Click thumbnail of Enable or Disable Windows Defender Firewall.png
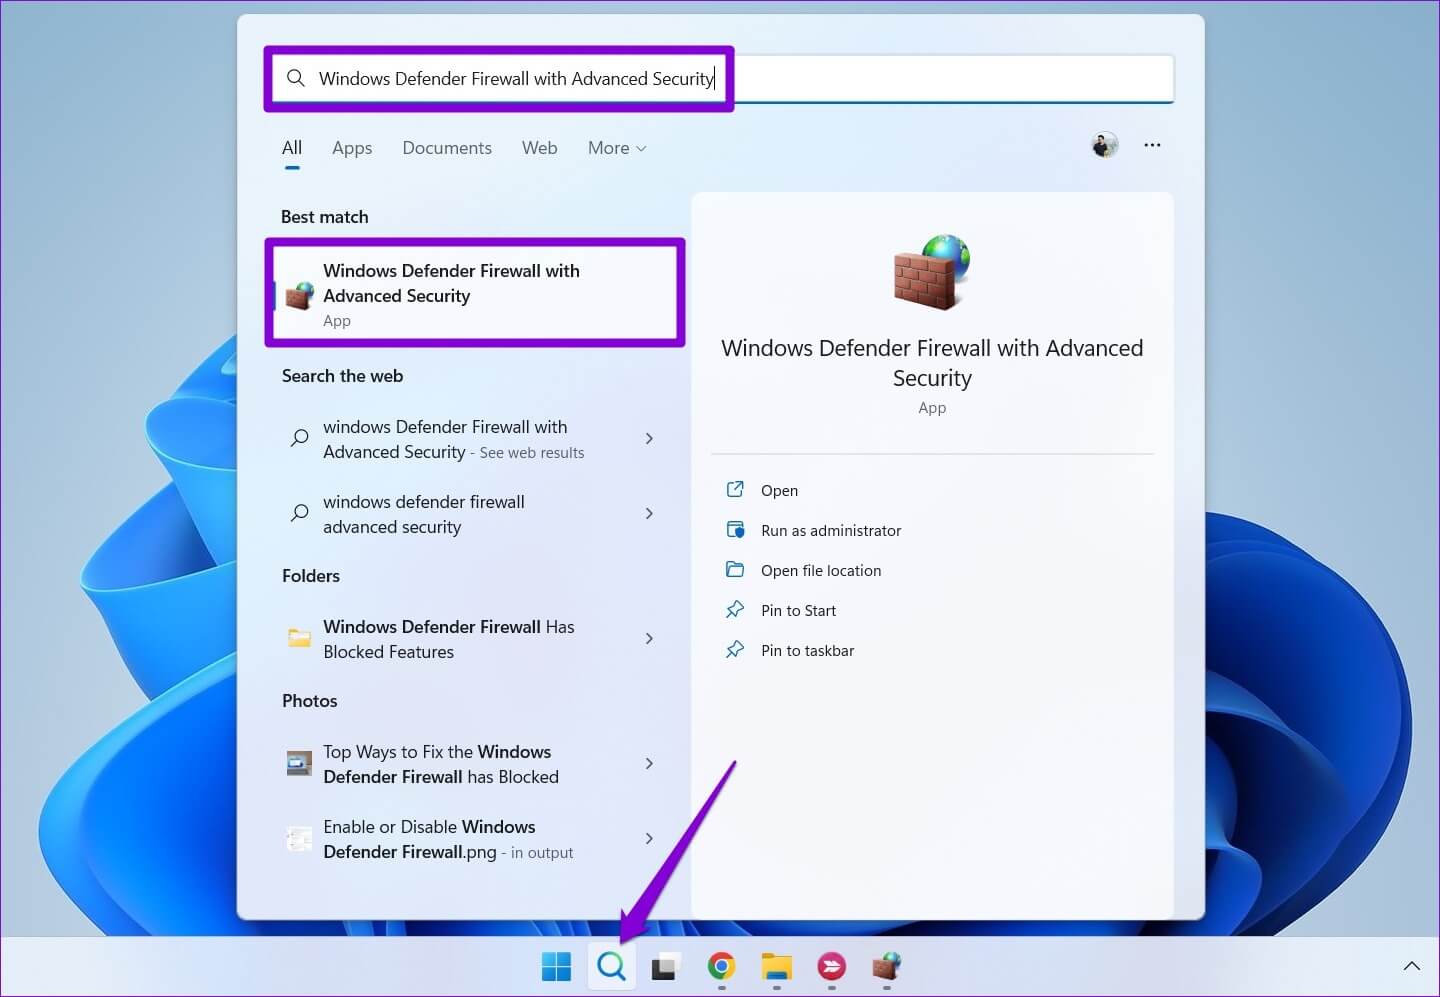The width and height of the screenshot is (1440, 997). 299,838
